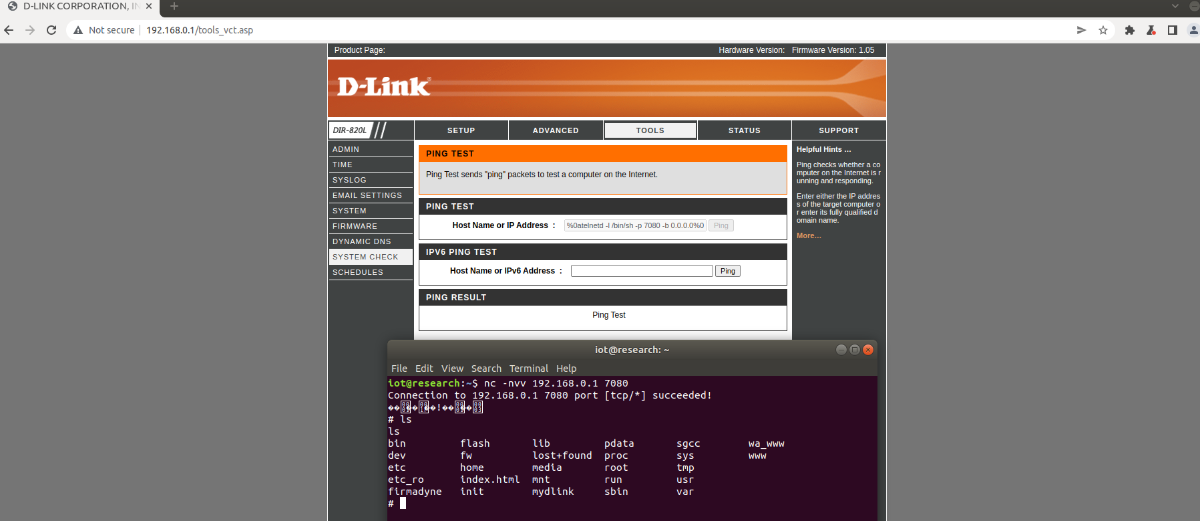
Task: Open the Chrome profile avatar
Action: (x=1191, y=30)
